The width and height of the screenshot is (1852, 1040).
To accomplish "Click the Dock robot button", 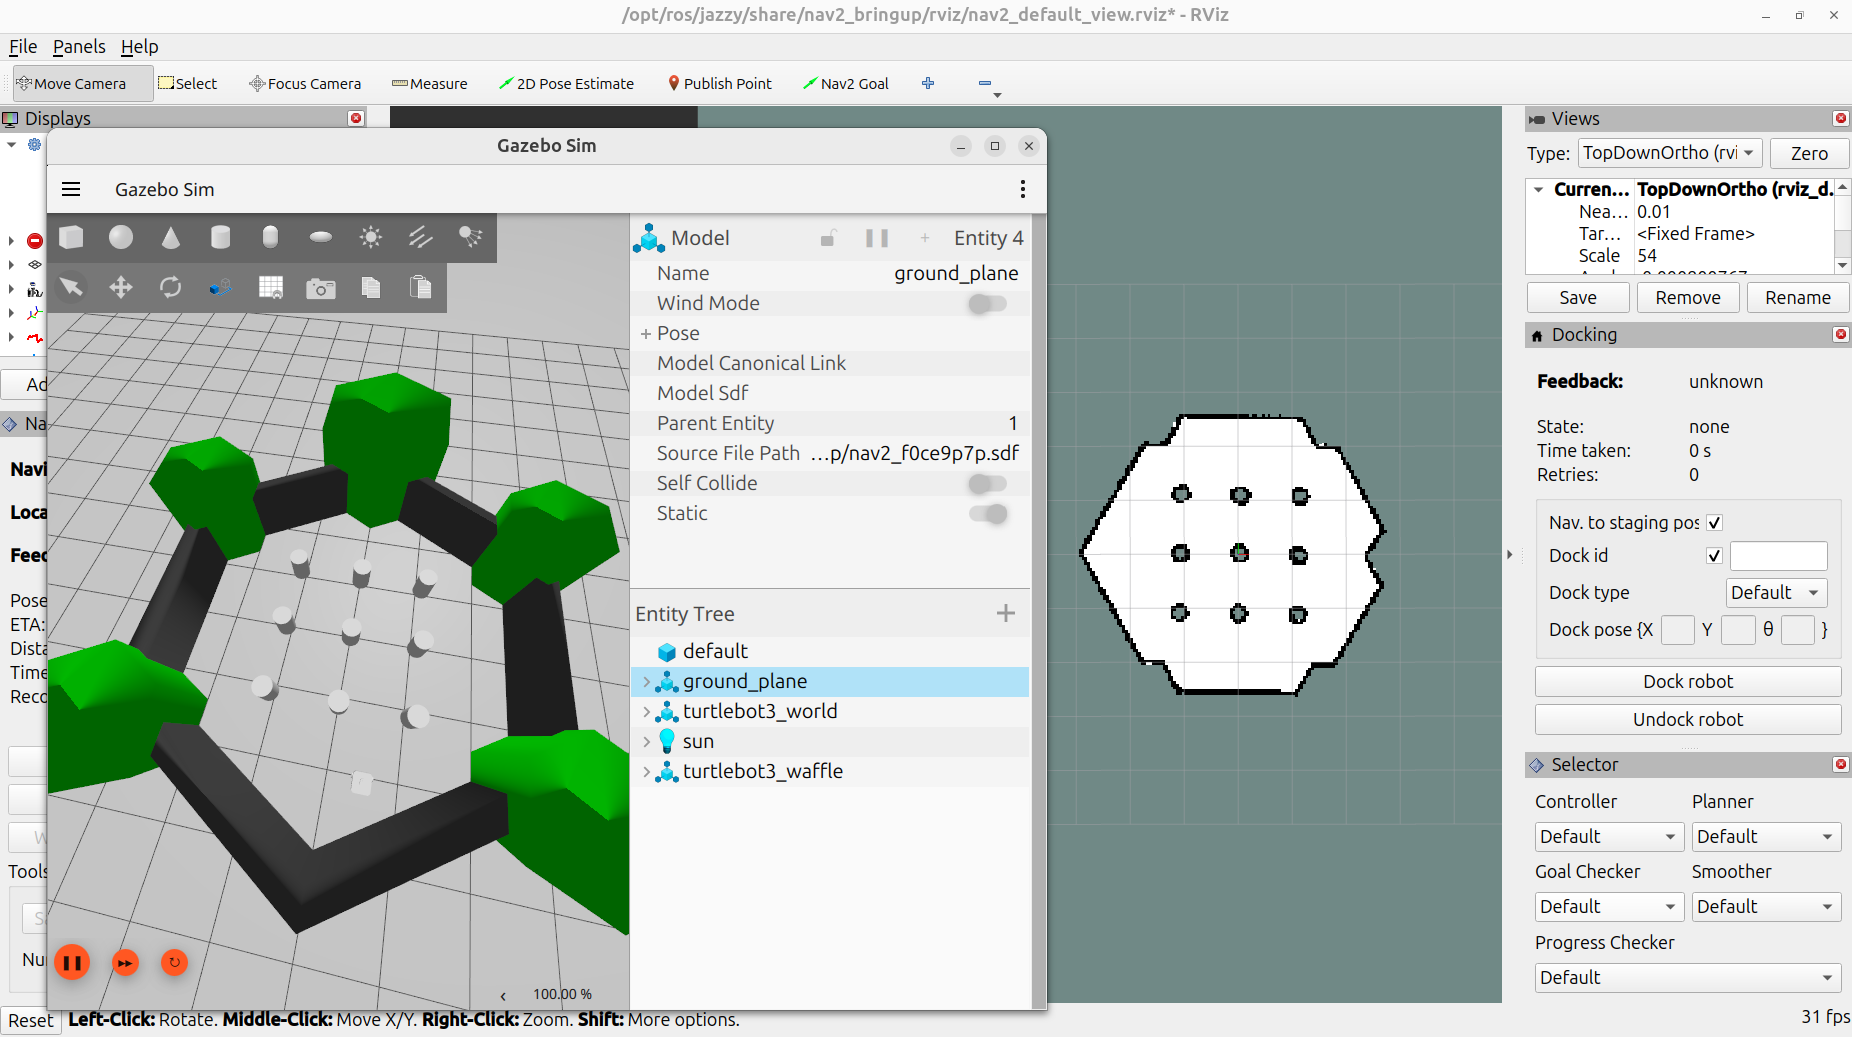I will [1687, 682].
